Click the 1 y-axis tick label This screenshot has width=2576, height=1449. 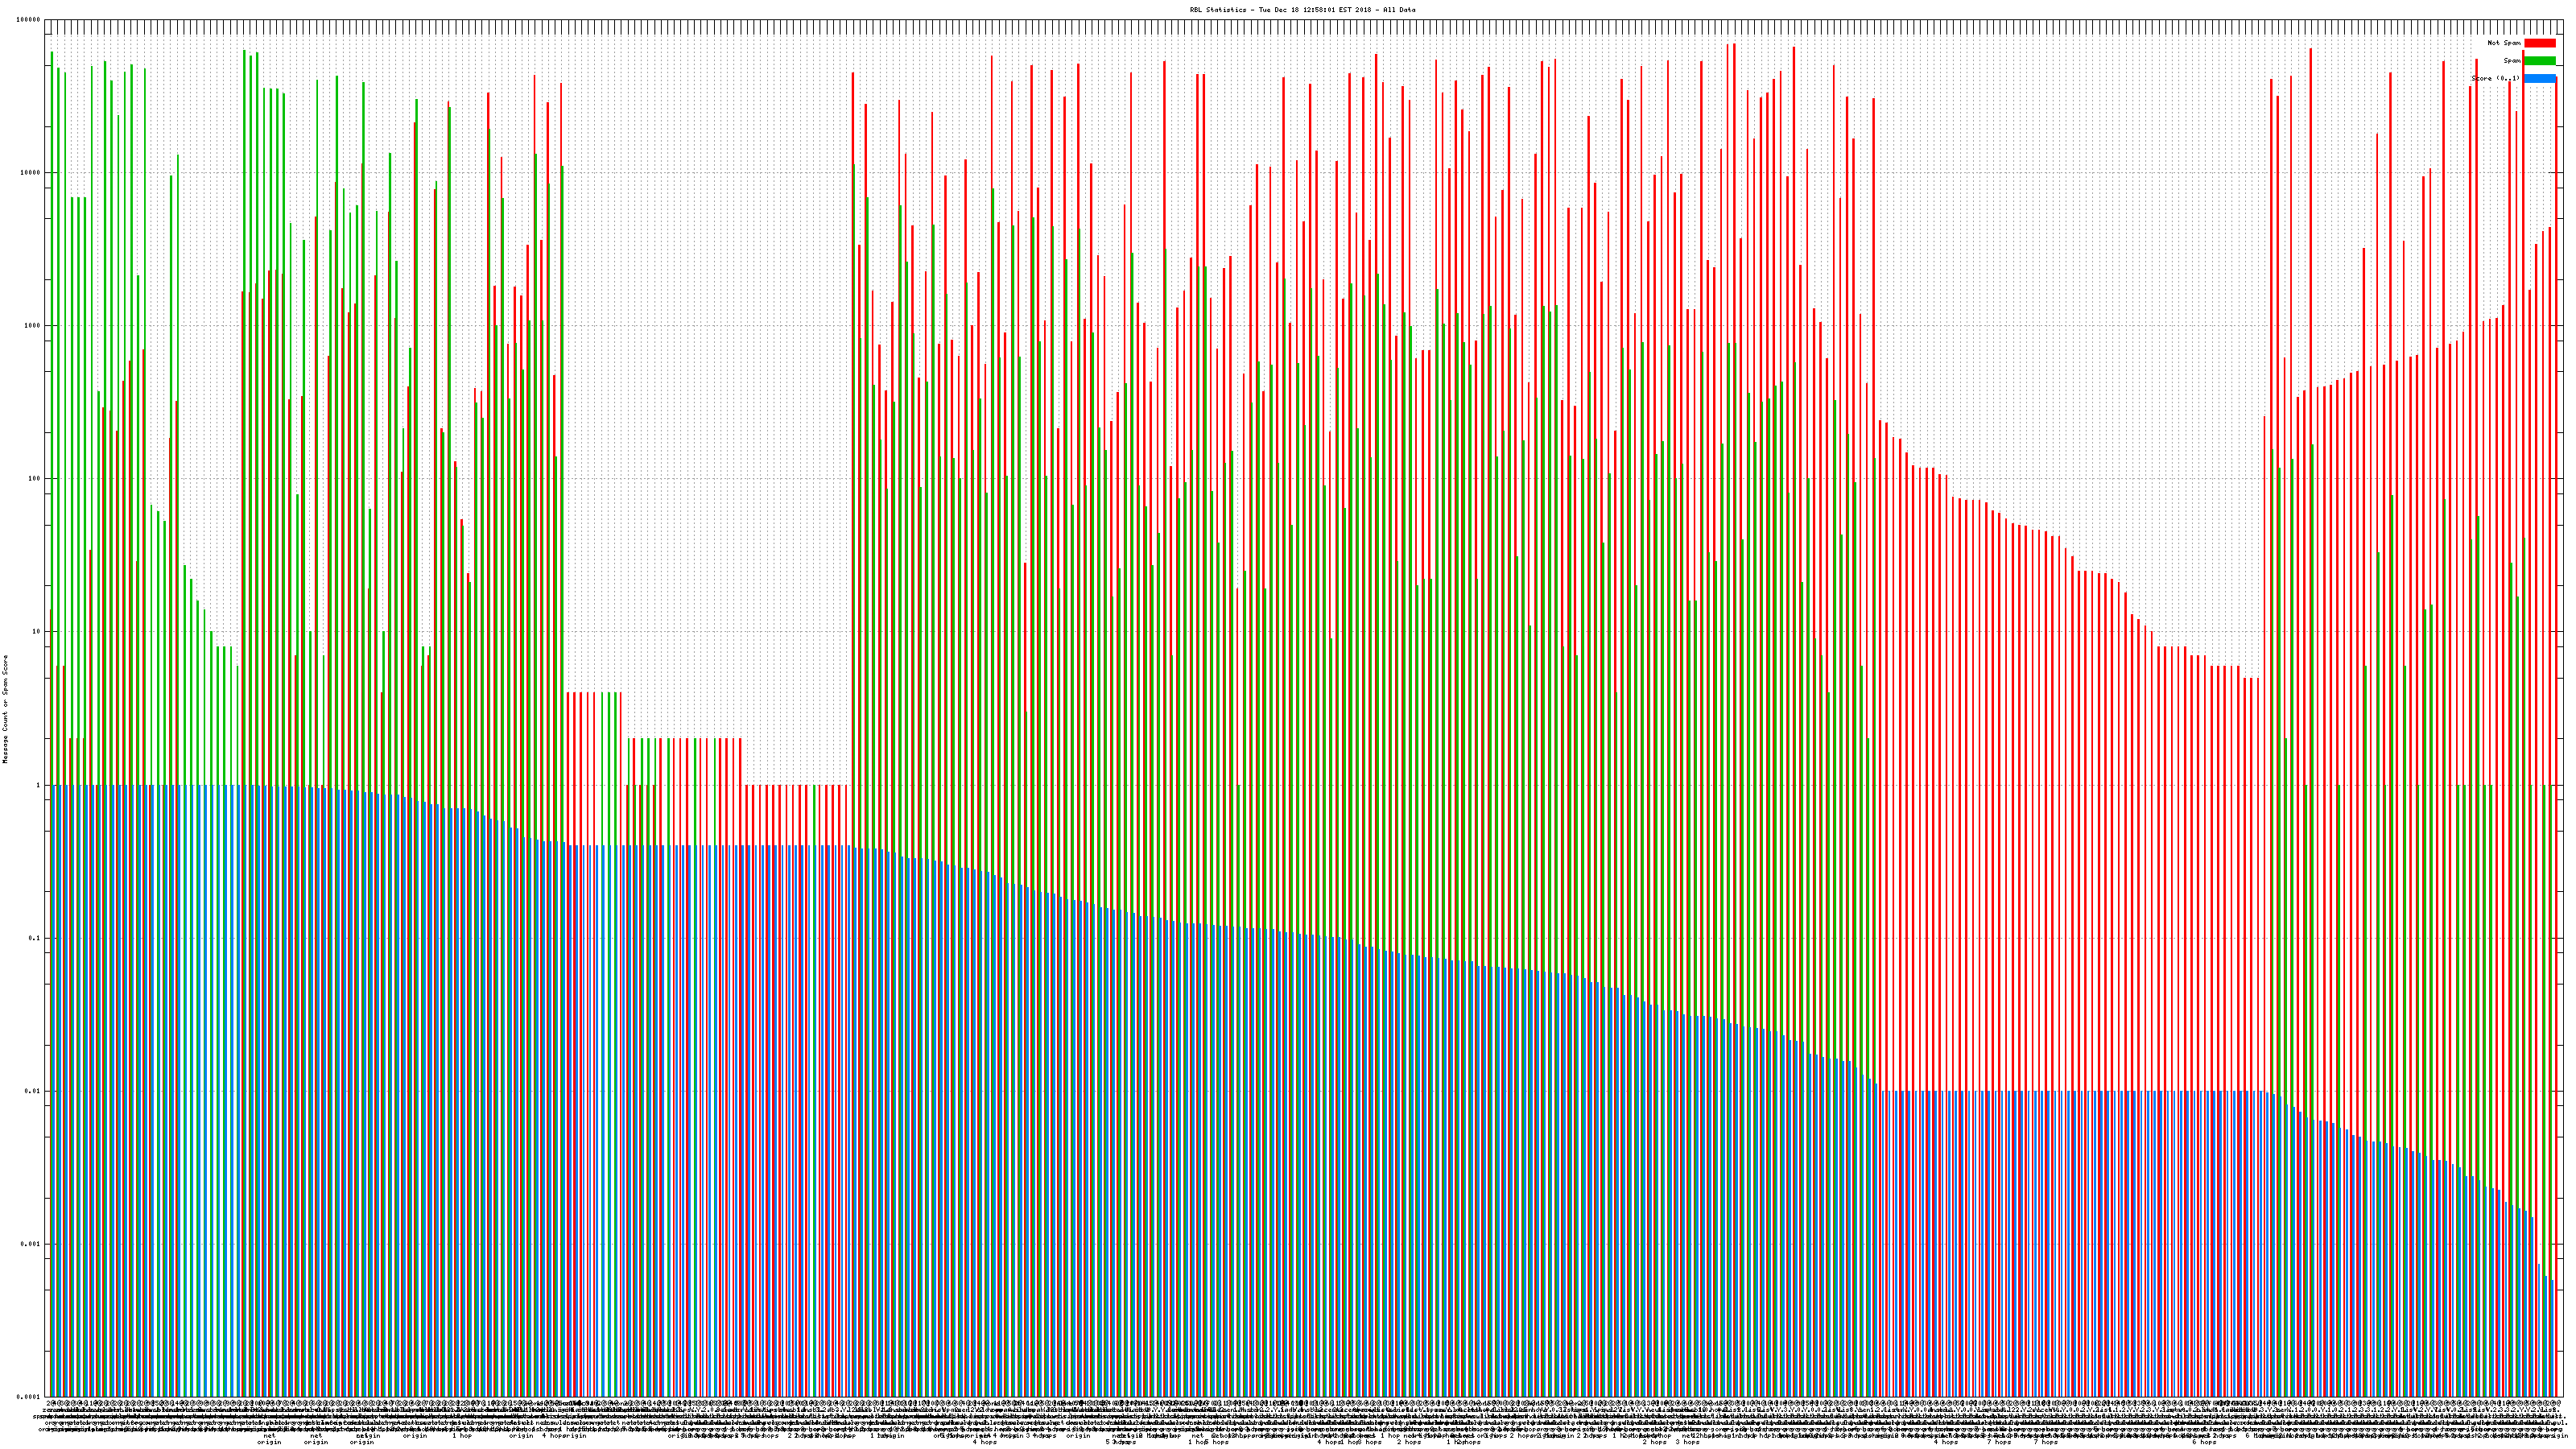[x=38, y=785]
